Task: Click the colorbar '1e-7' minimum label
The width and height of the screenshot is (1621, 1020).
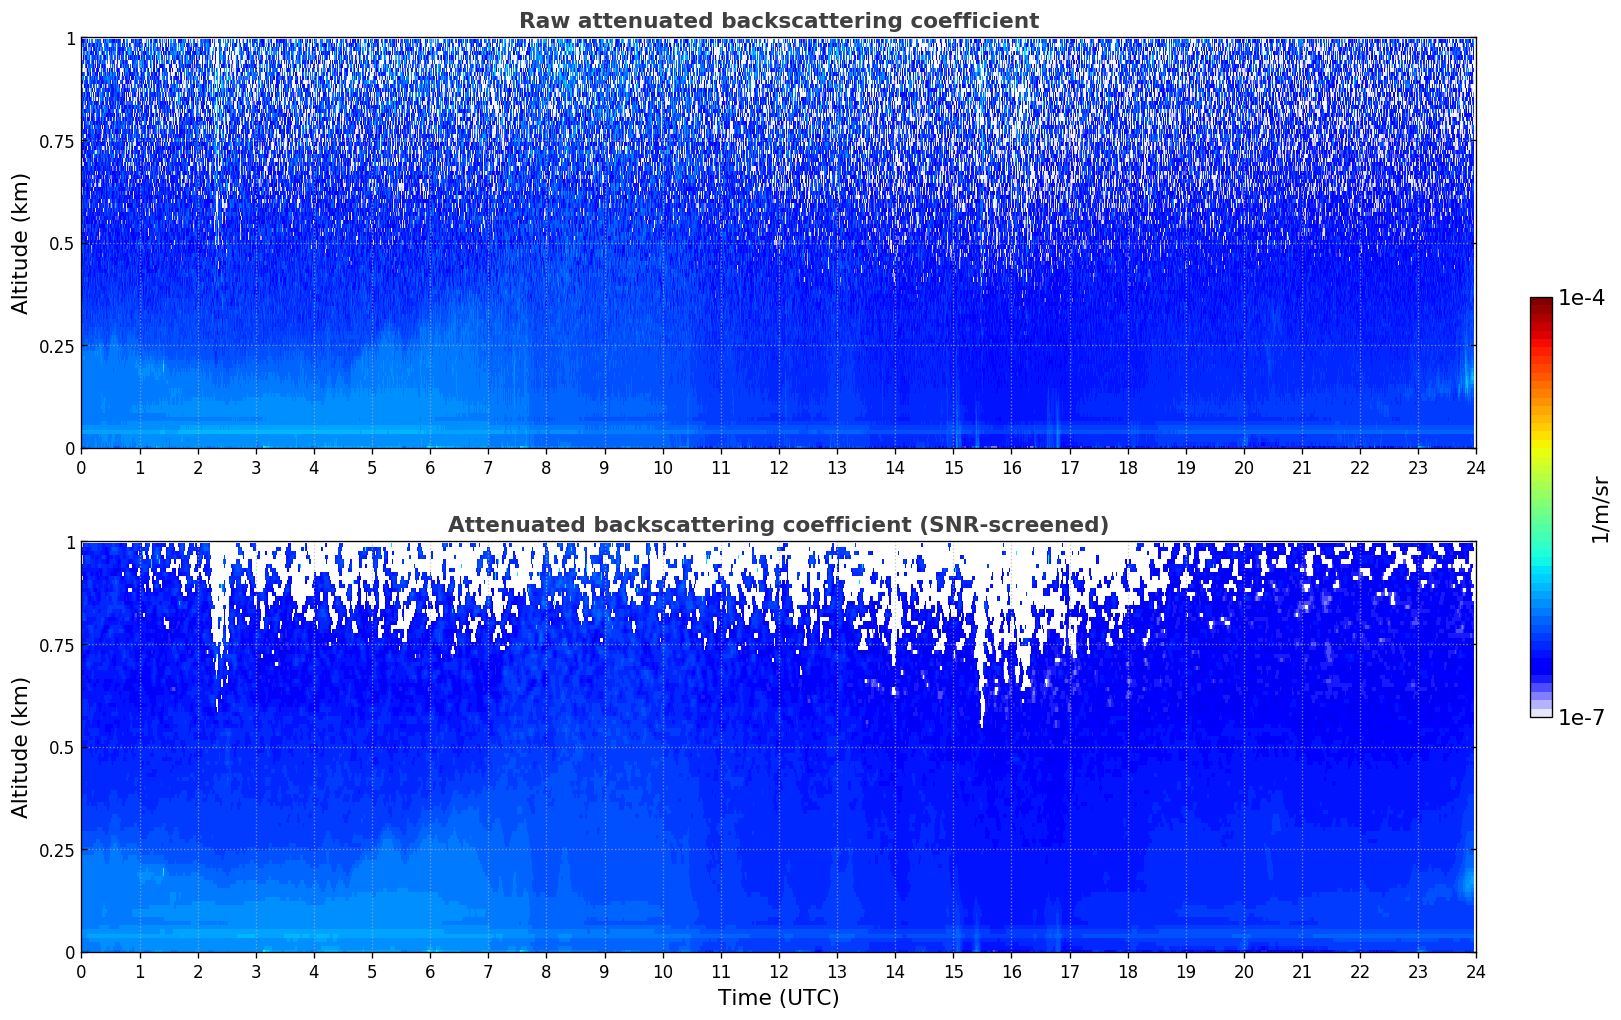Action: (x=1581, y=718)
